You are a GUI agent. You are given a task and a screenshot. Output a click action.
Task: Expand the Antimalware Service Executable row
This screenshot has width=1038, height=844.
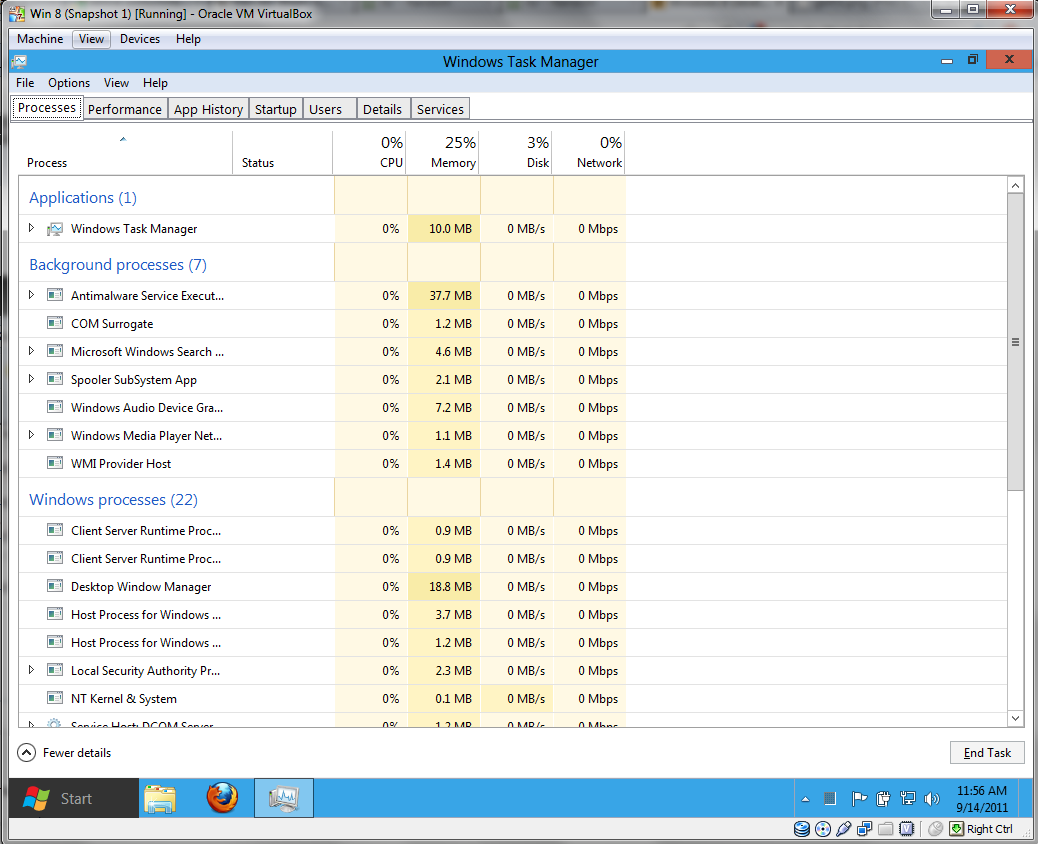pos(31,295)
